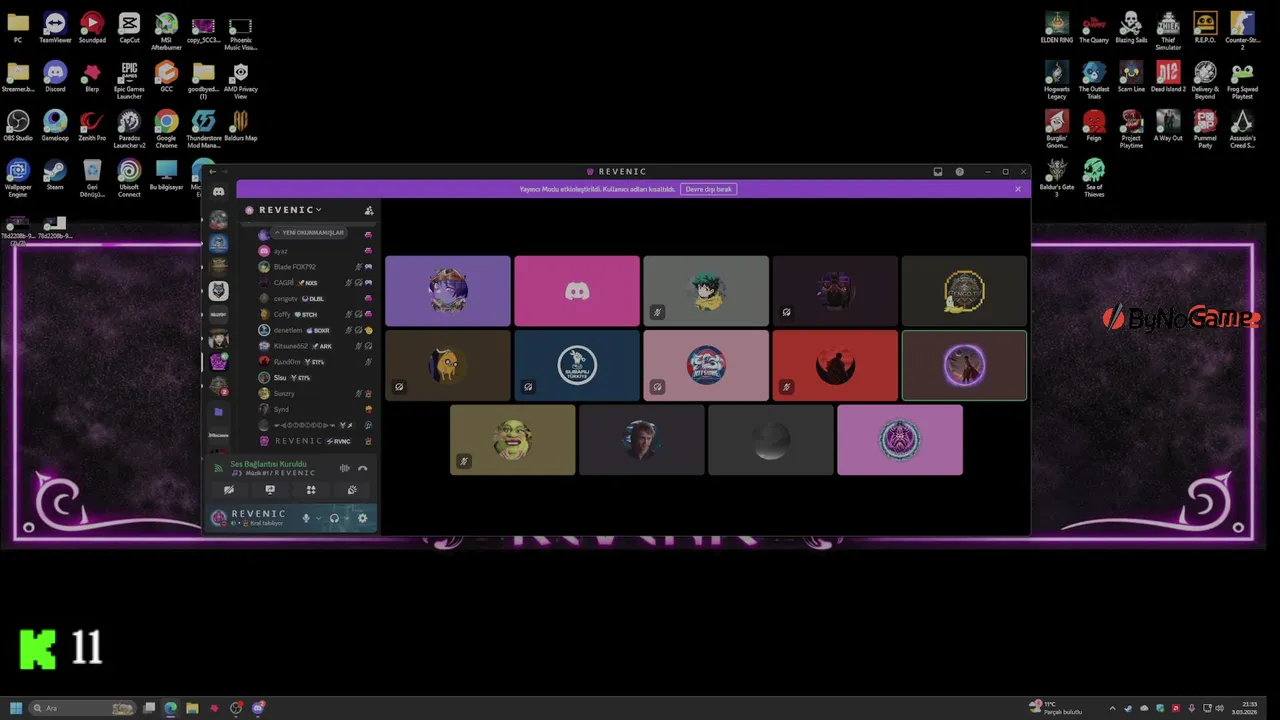Toggle noise suppression waveform icon
The height and width of the screenshot is (720, 1280).
(344, 468)
